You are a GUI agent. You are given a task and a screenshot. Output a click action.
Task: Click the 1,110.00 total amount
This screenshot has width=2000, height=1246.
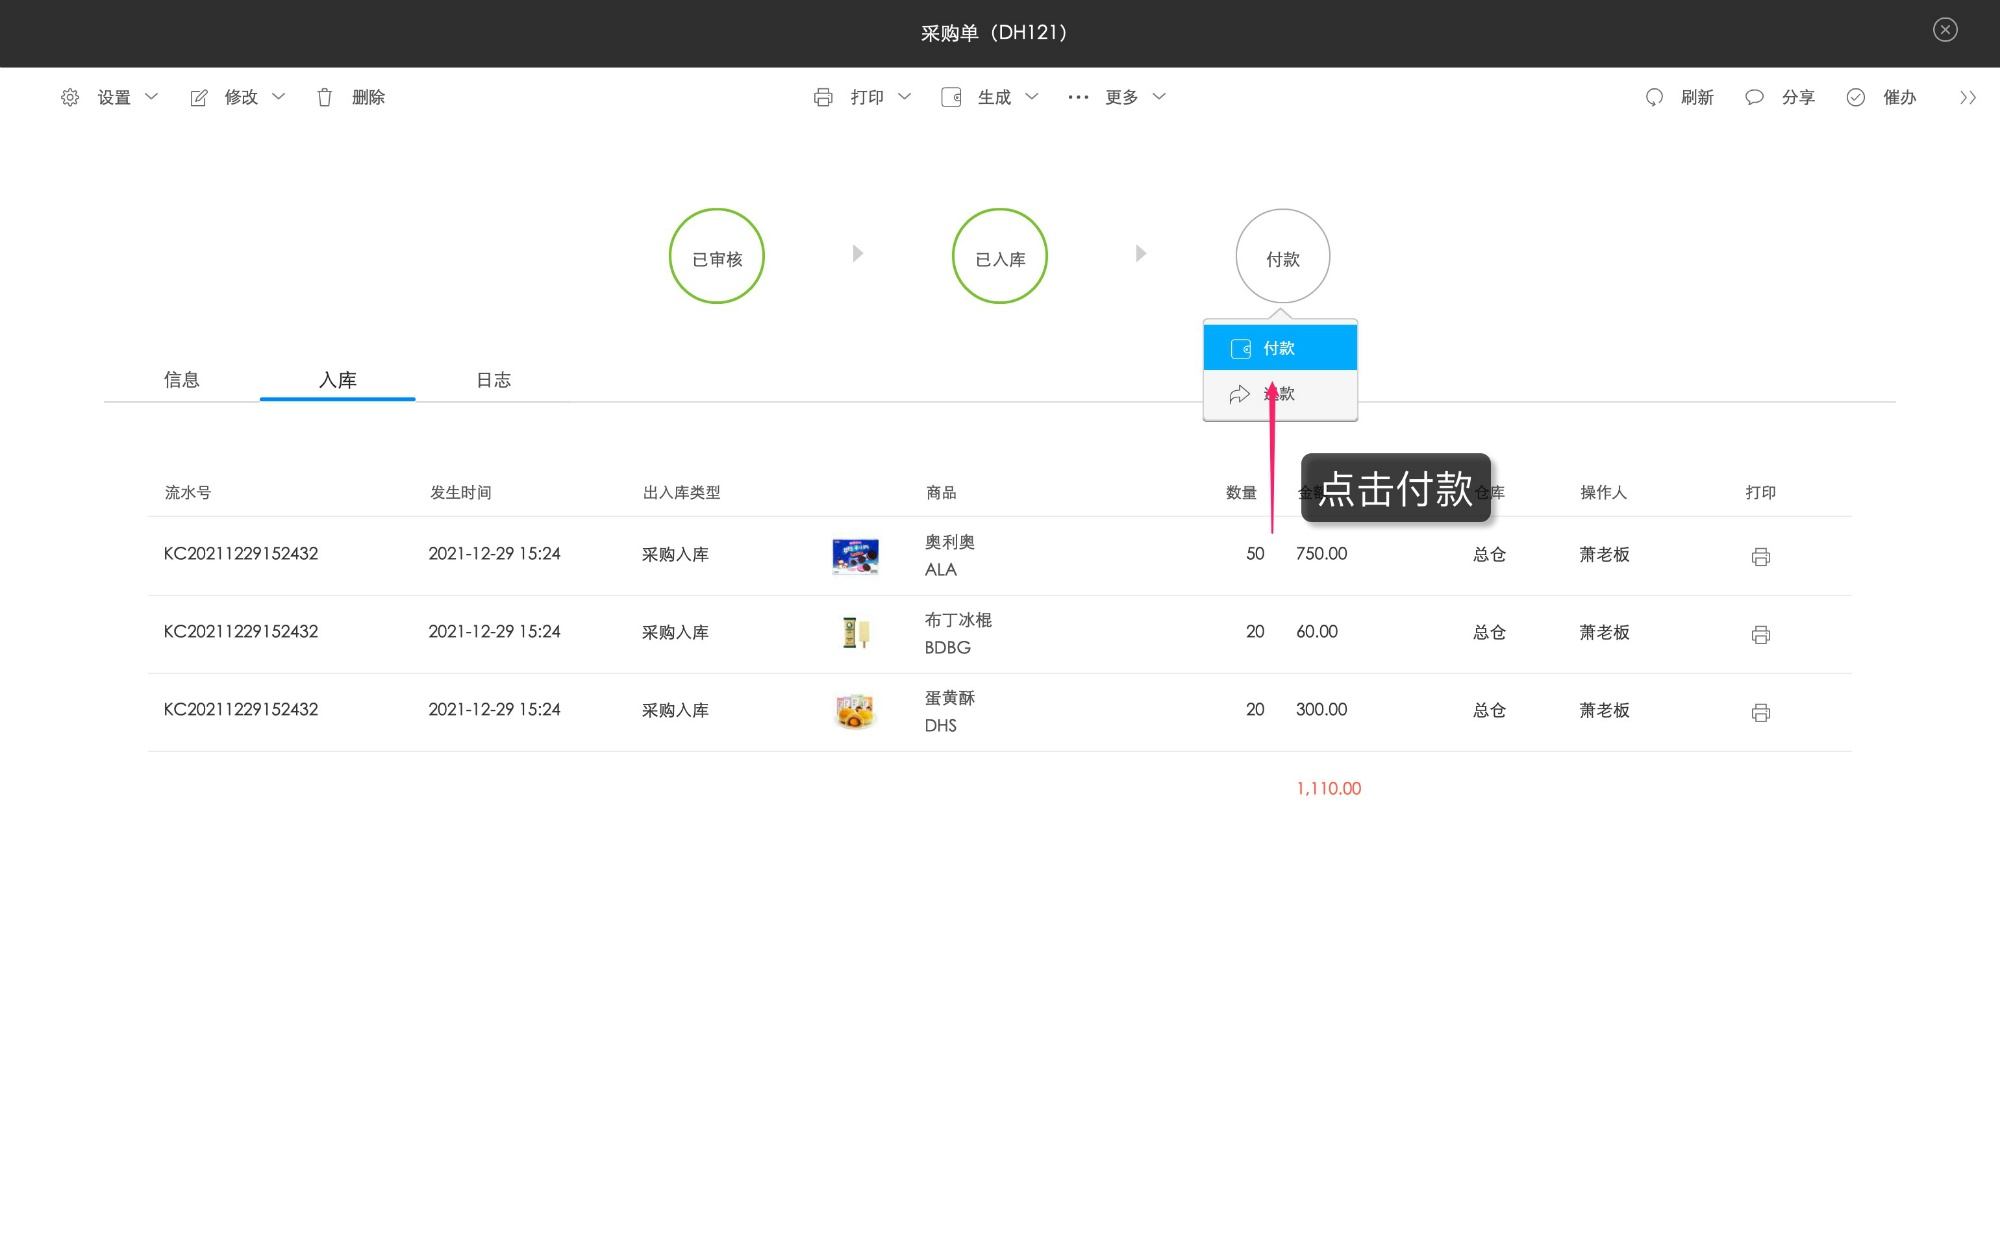click(x=1329, y=788)
